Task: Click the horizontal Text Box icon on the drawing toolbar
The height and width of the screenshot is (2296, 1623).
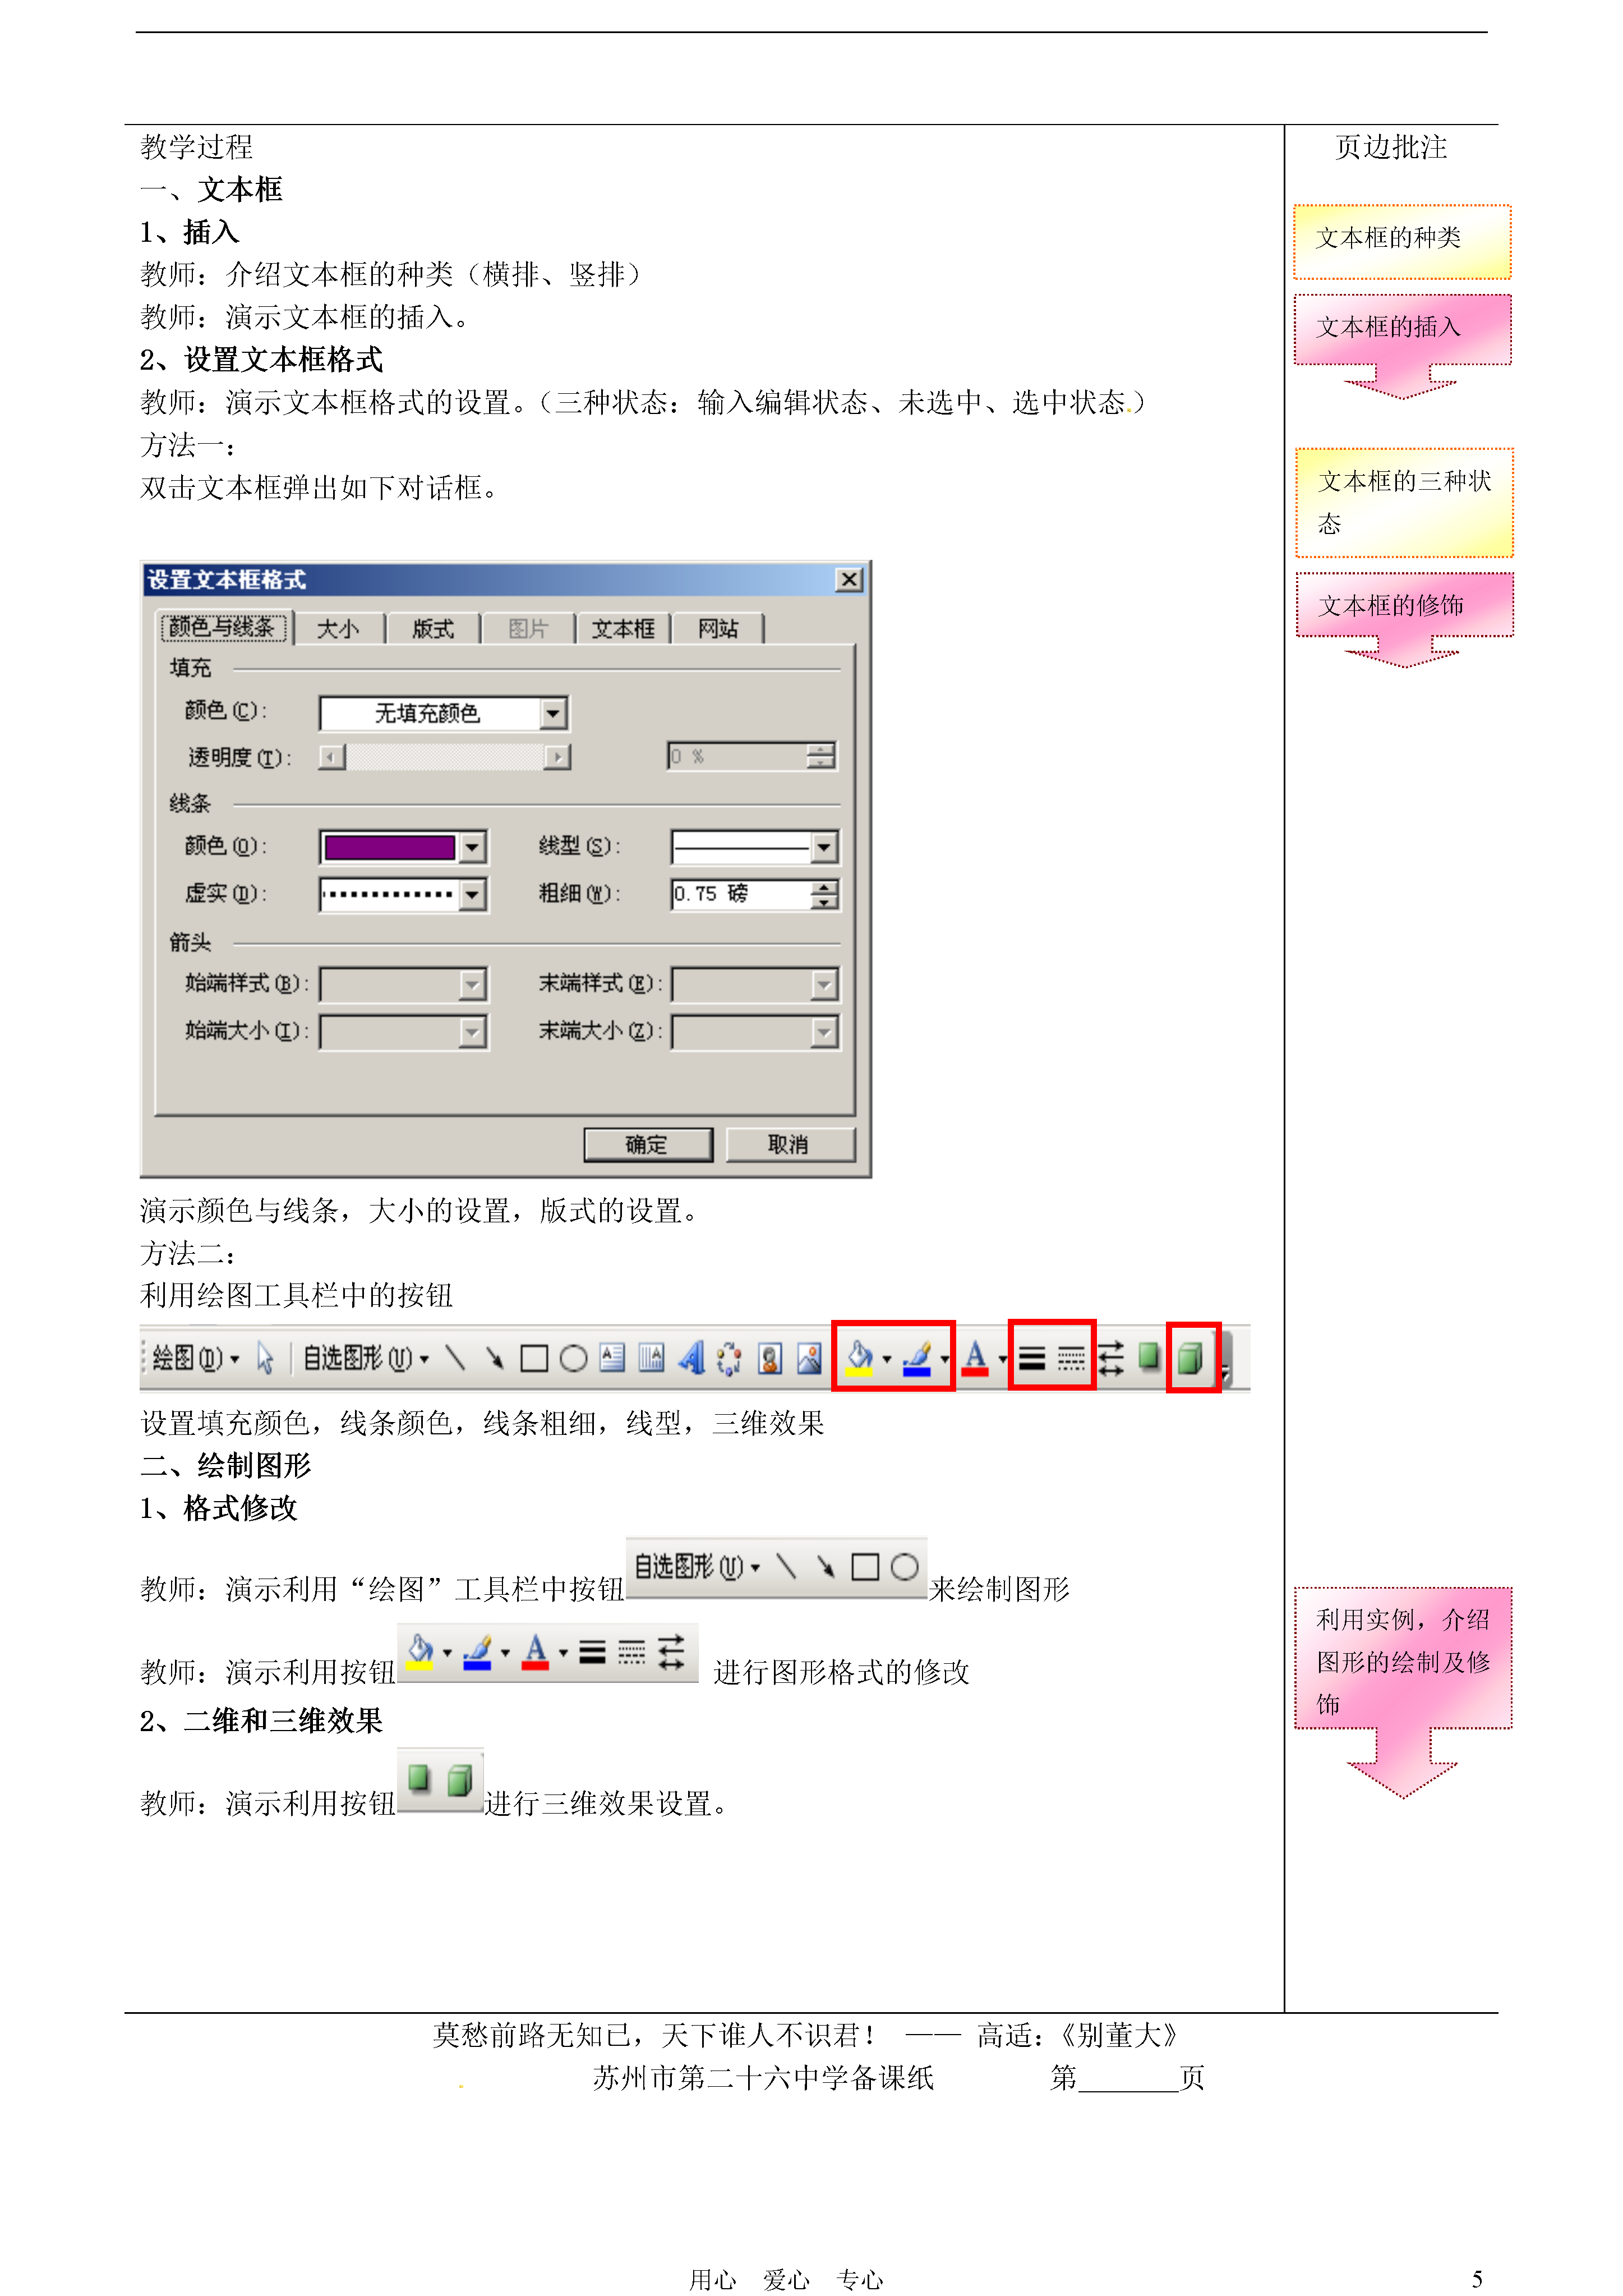Action: click(612, 1357)
